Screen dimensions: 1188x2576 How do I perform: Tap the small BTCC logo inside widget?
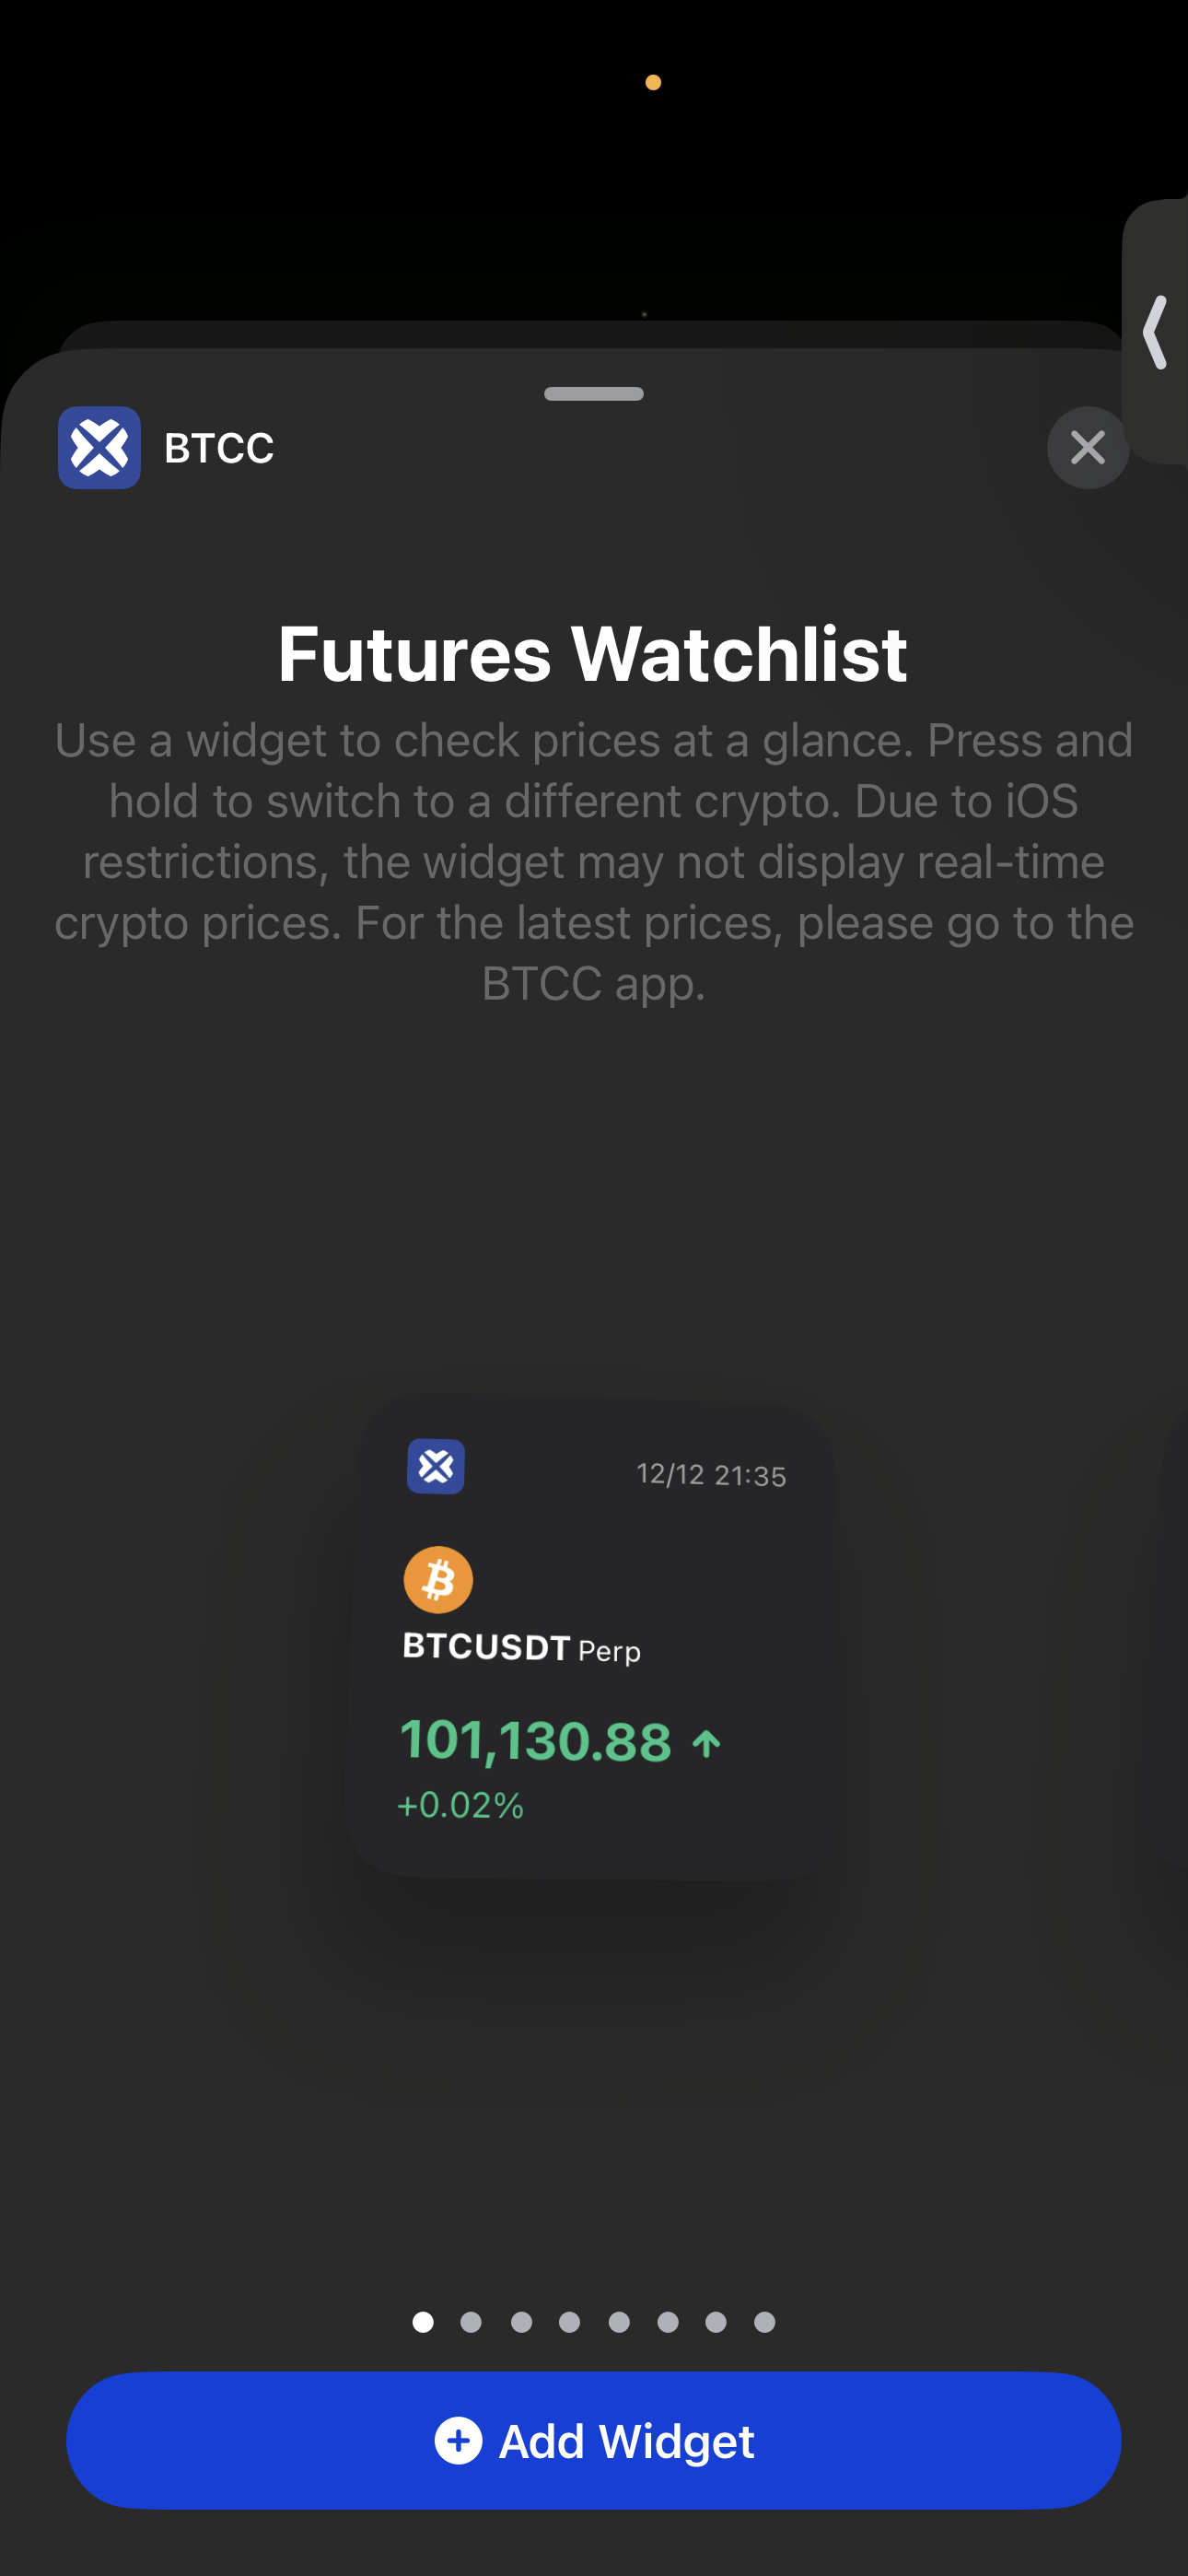tap(436, 1466)
